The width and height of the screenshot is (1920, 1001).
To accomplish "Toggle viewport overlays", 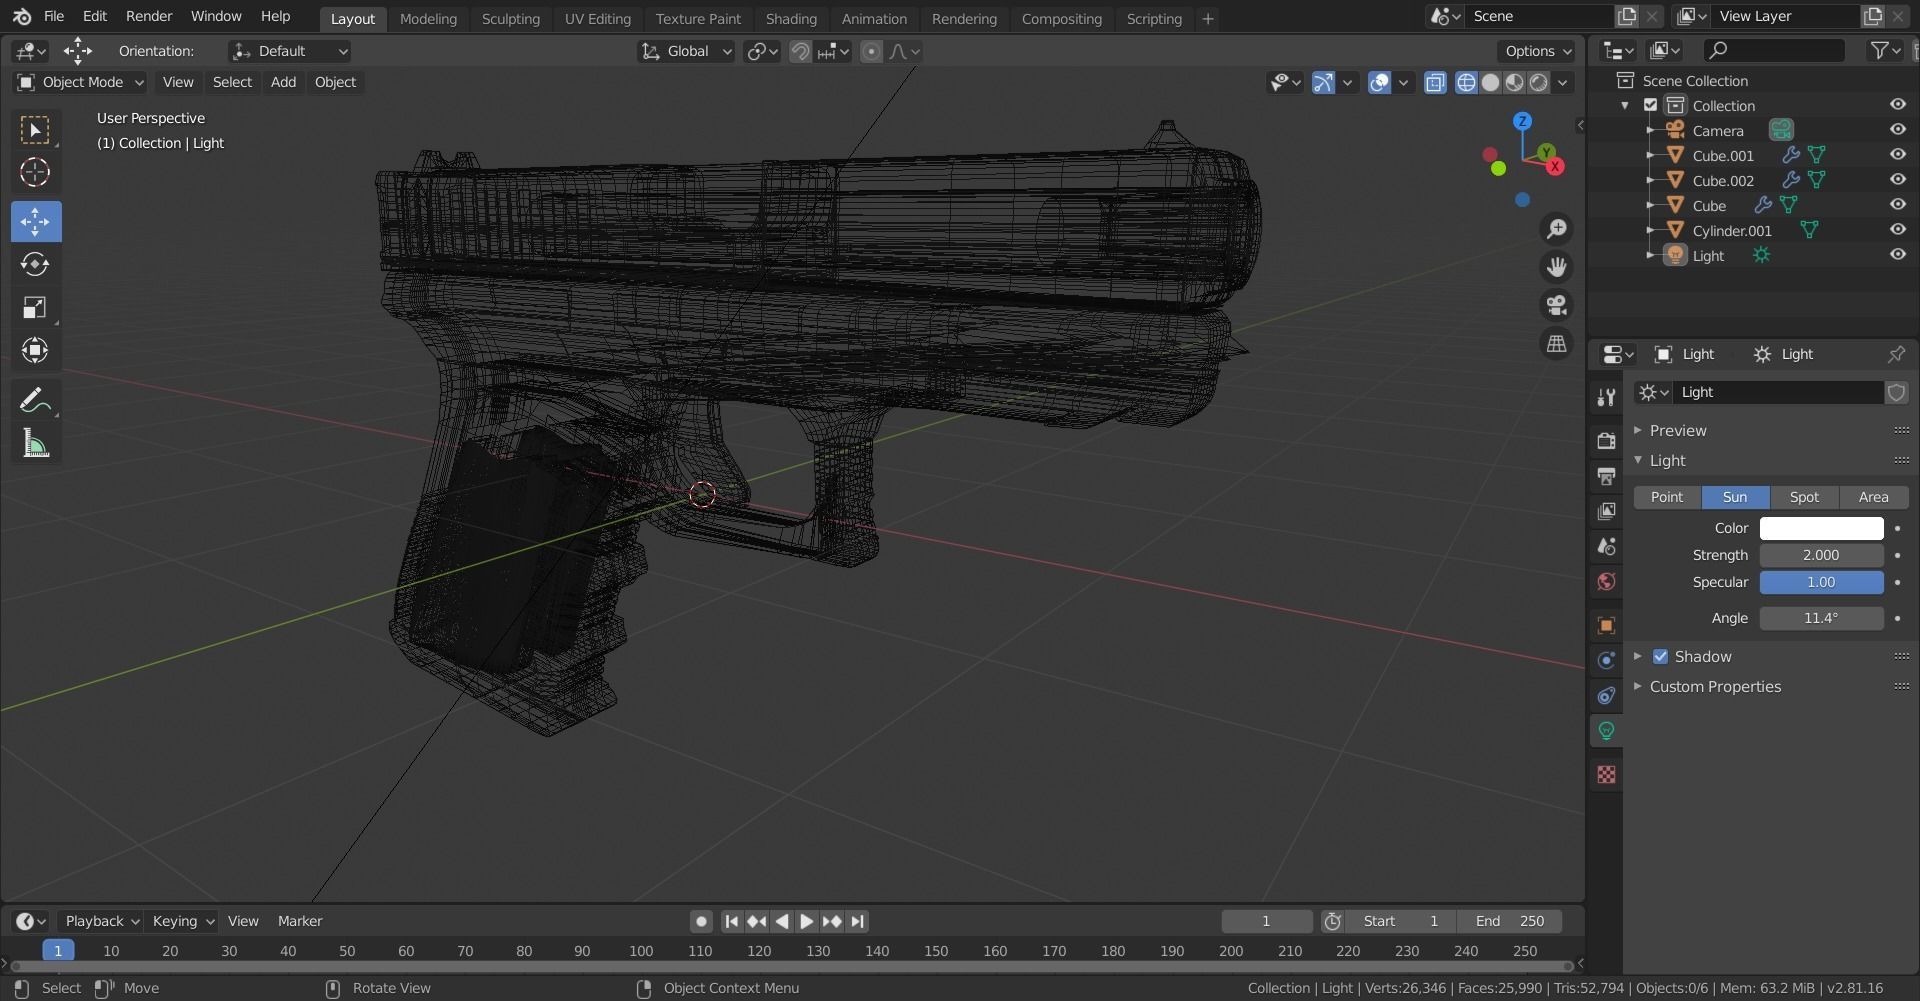I will [1379, 82].
